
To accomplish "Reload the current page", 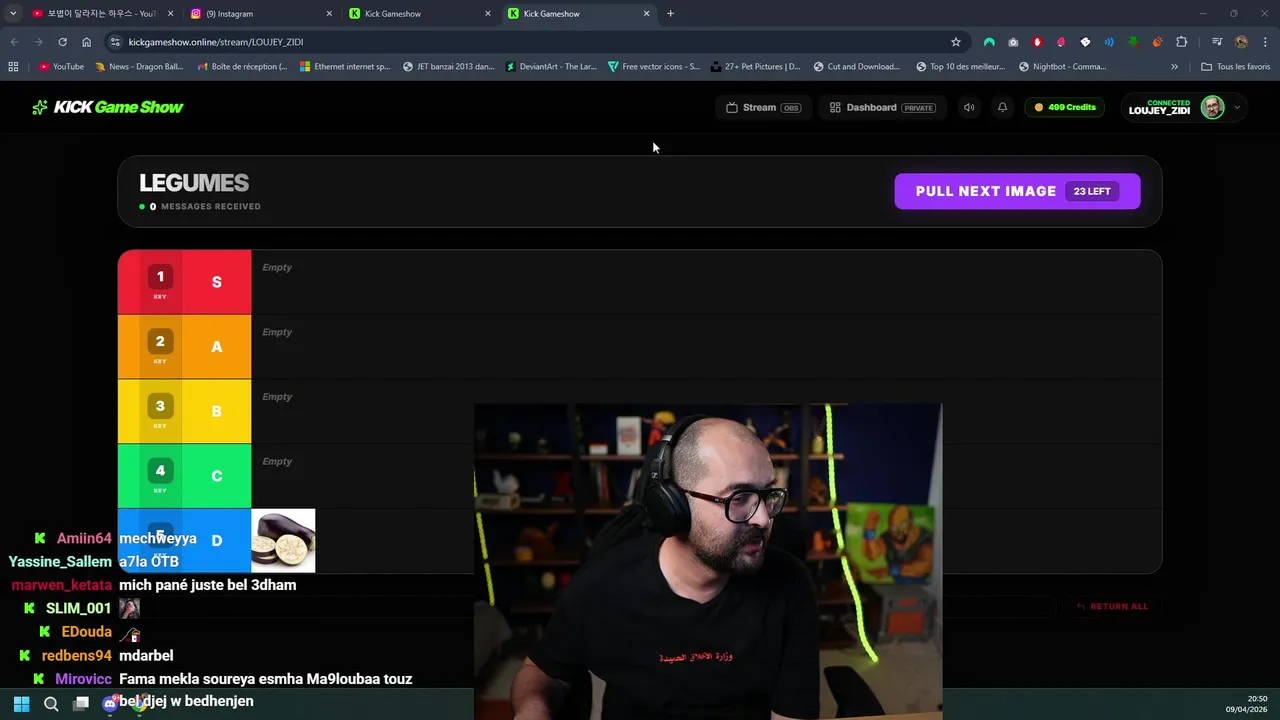I will point(62,42).
